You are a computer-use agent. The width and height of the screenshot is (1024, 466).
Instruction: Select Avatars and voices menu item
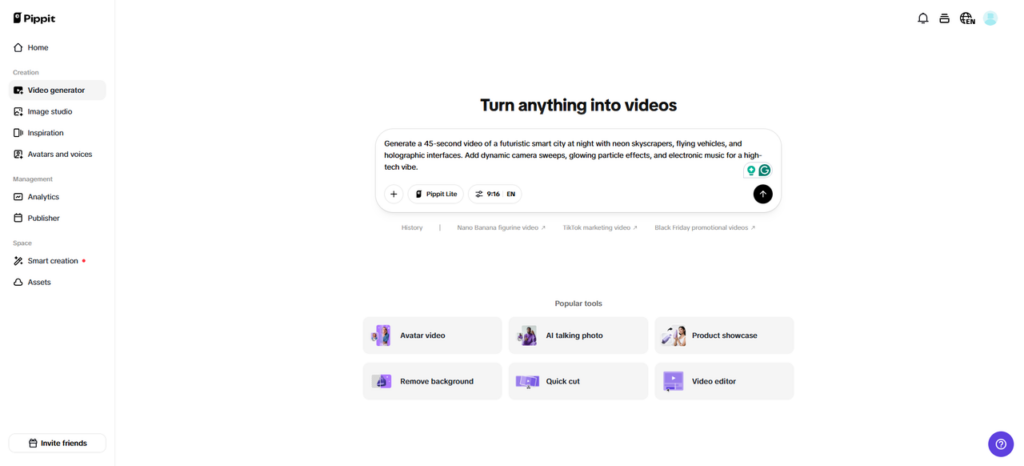click(57, 154)
